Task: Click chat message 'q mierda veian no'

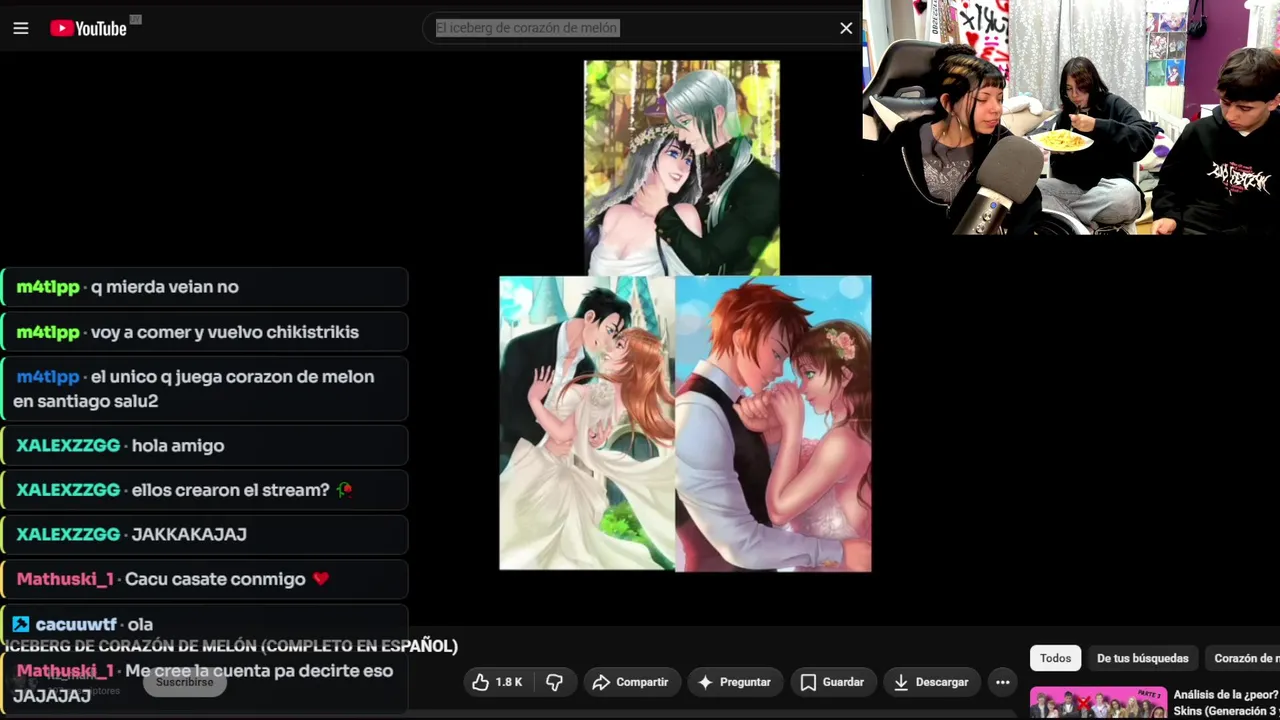Action: 204,287
